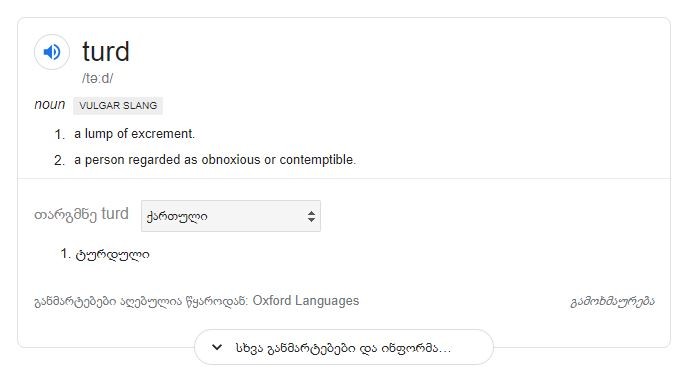This screenshot has width=689, height=368.
Task: Click the თარგმნე turd label
Action: point(81,214)
